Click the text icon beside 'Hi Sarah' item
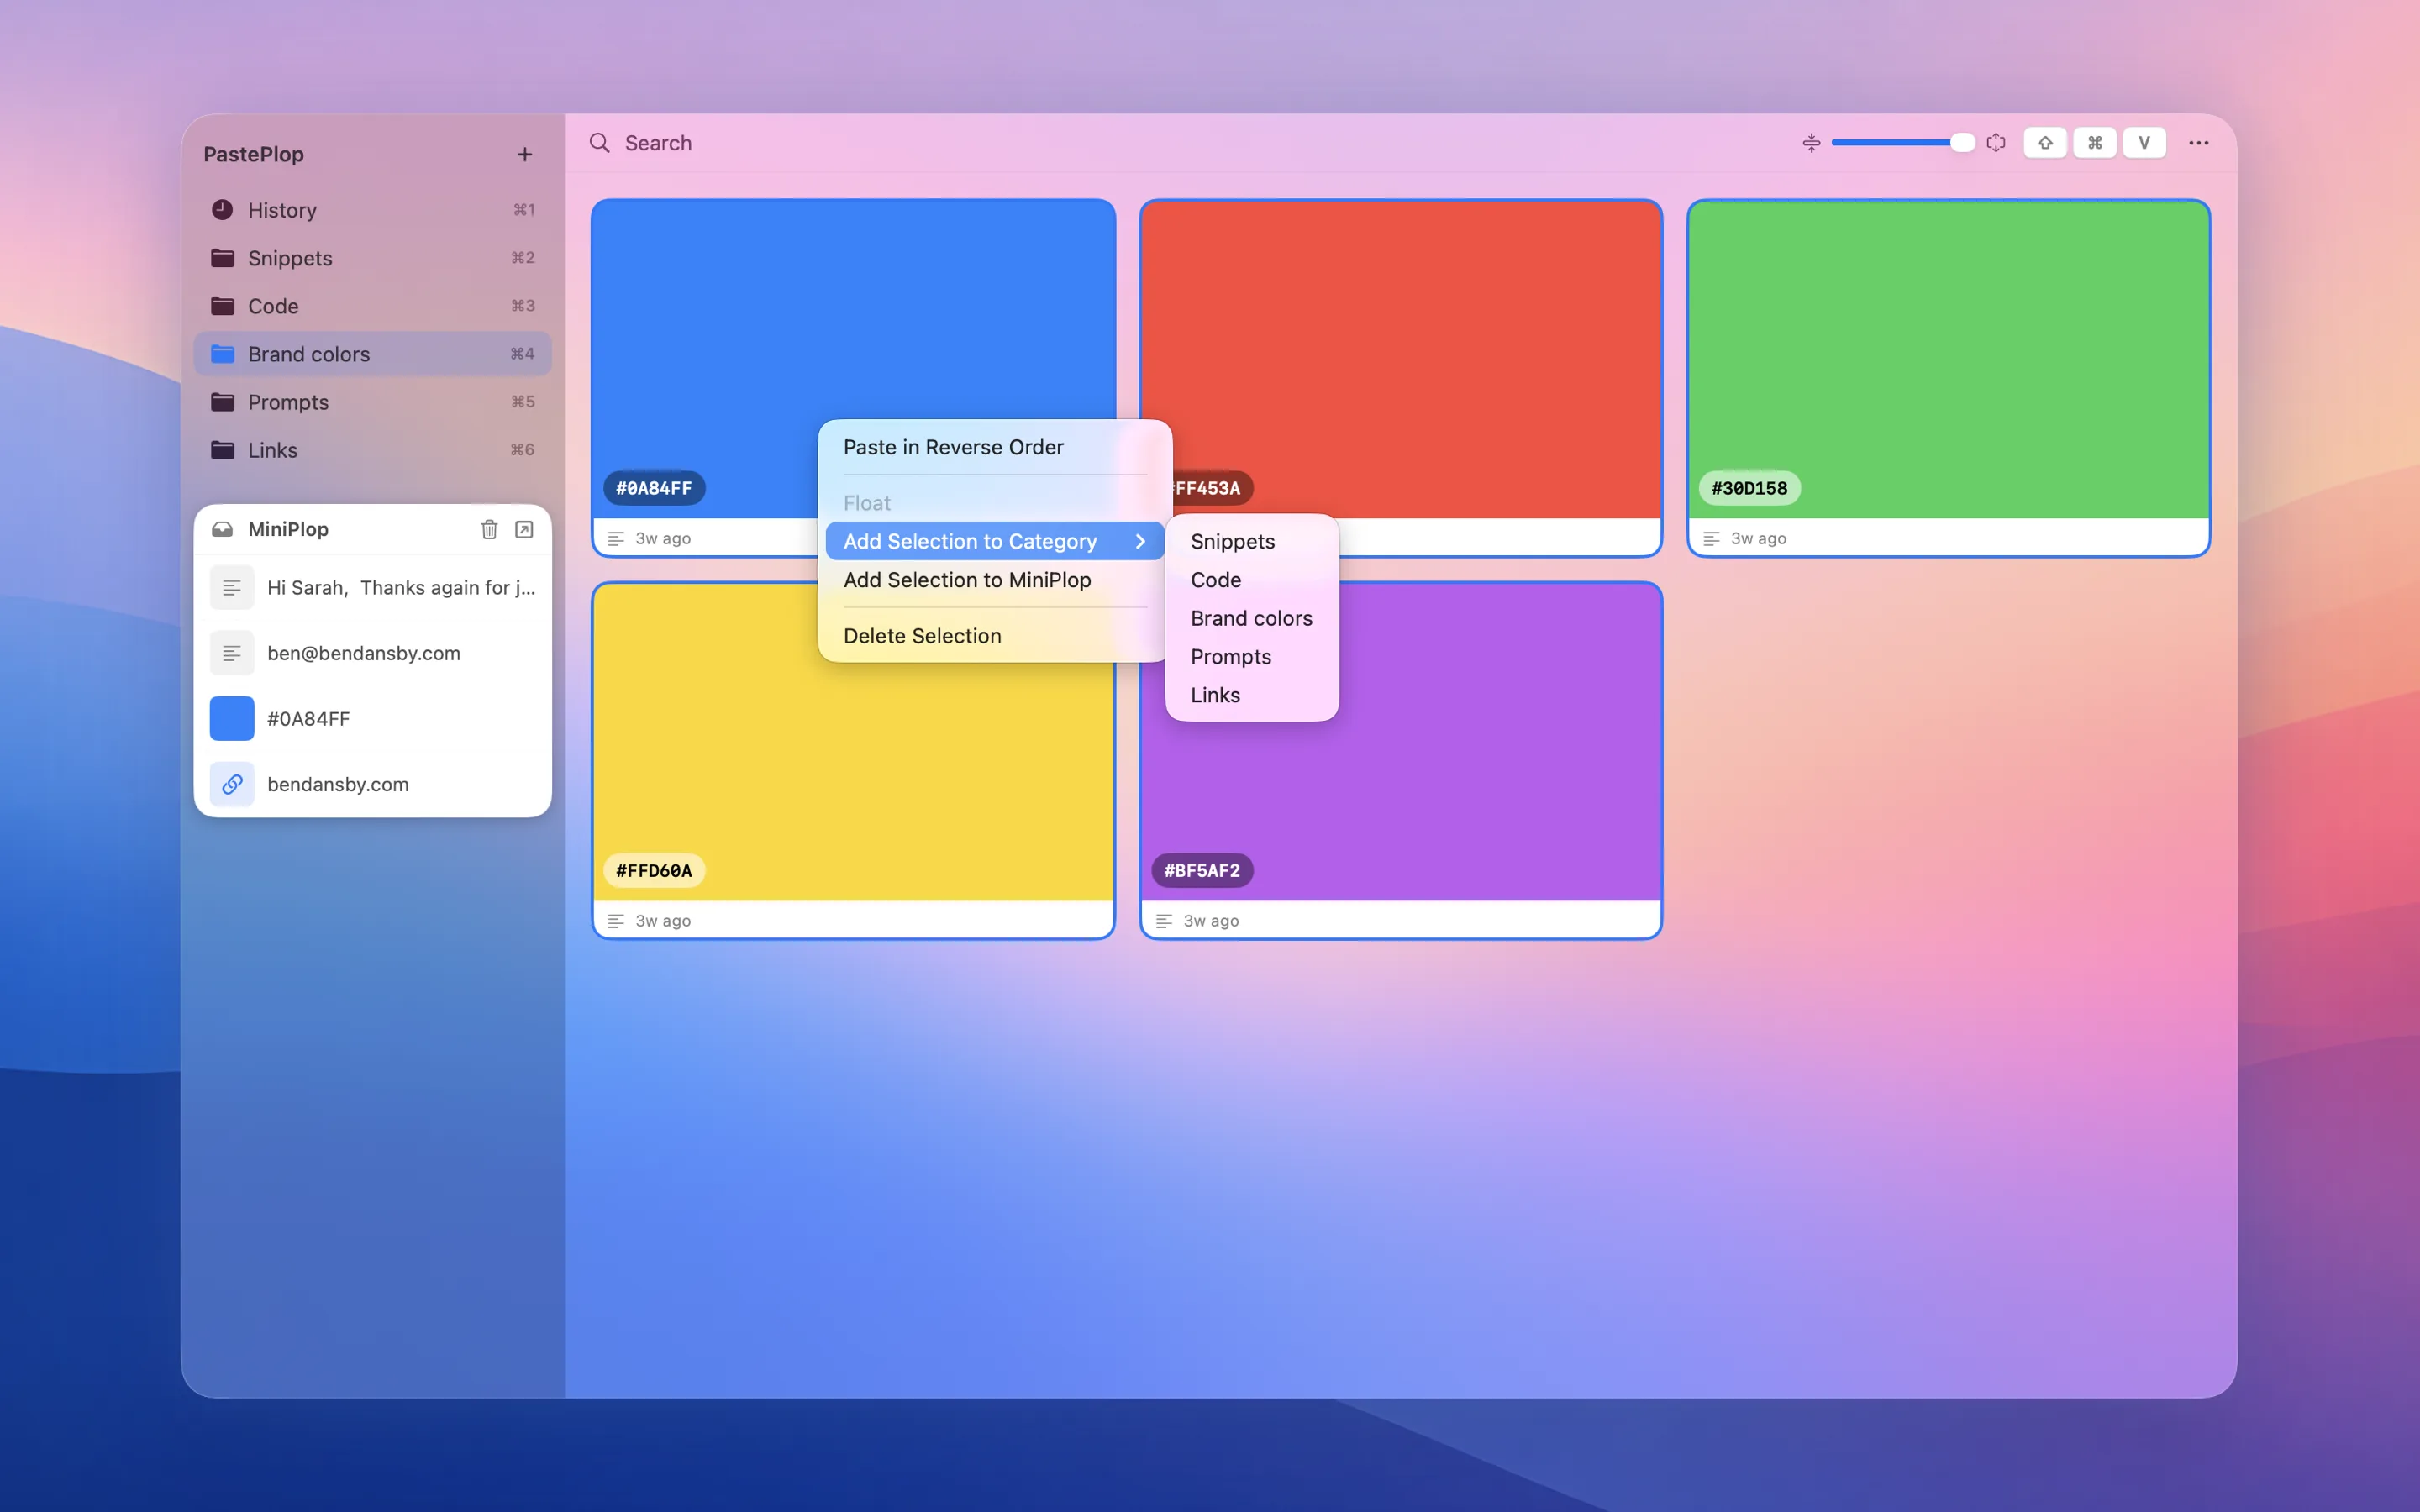2420x1512 pixels. [x=232, y=588]
